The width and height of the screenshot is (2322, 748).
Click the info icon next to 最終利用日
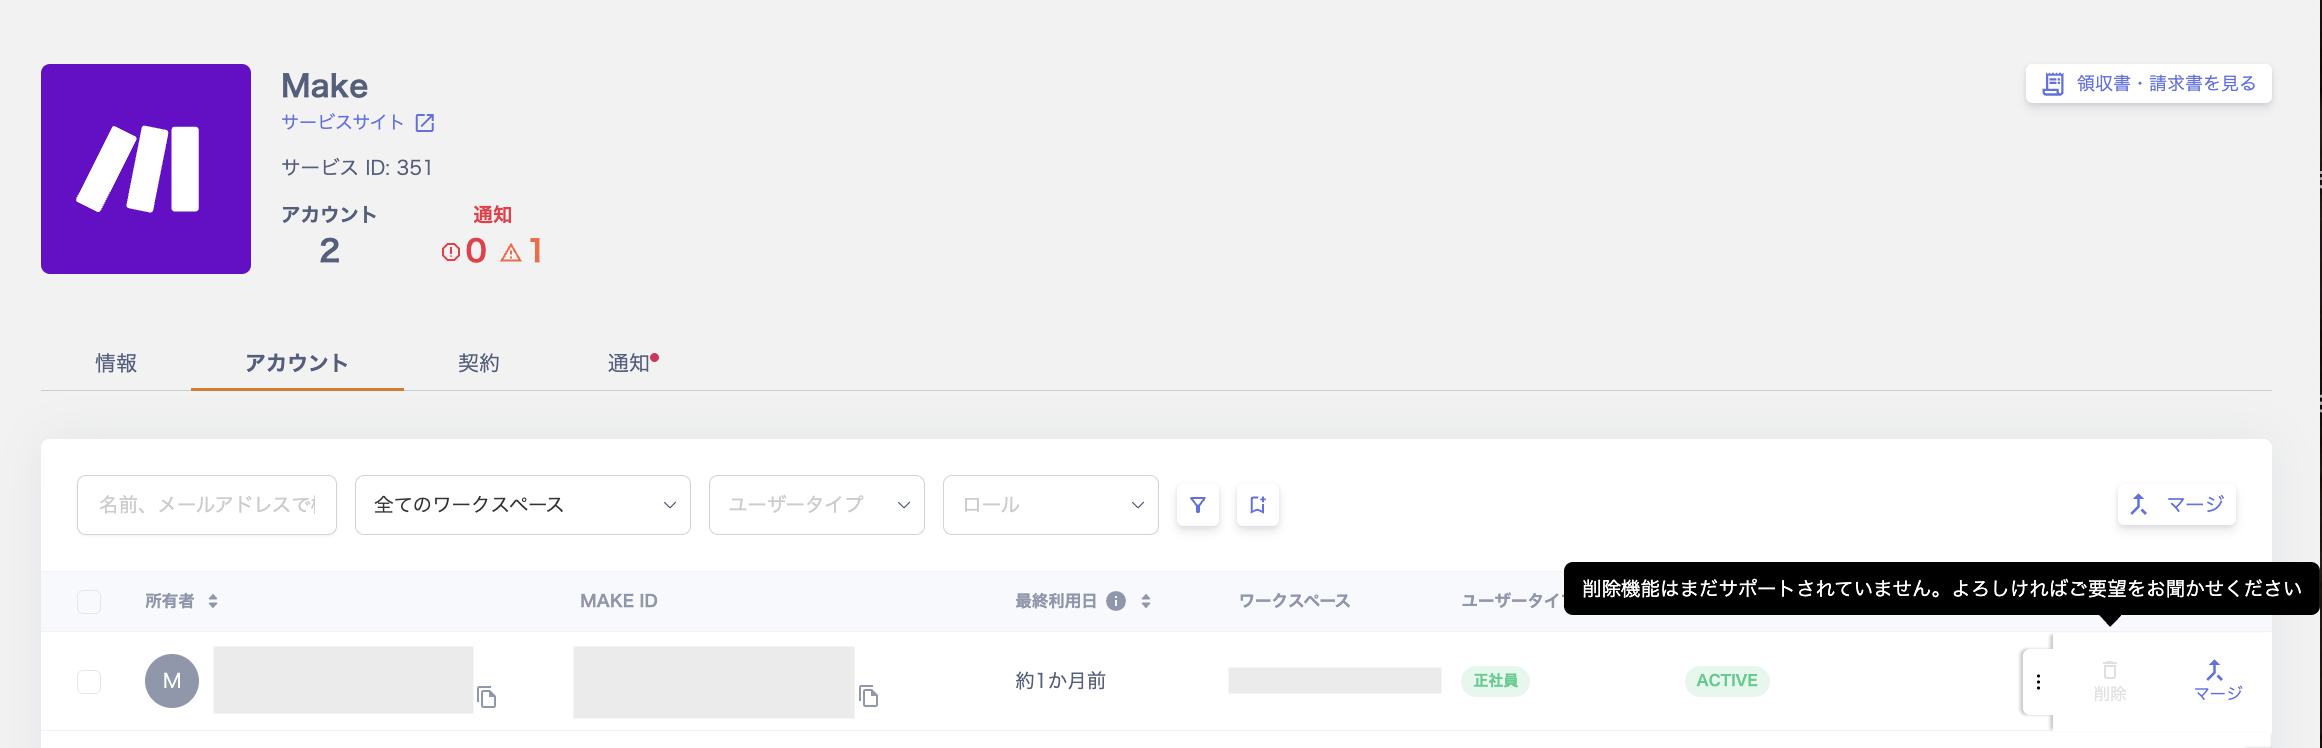click(1116, 601)
